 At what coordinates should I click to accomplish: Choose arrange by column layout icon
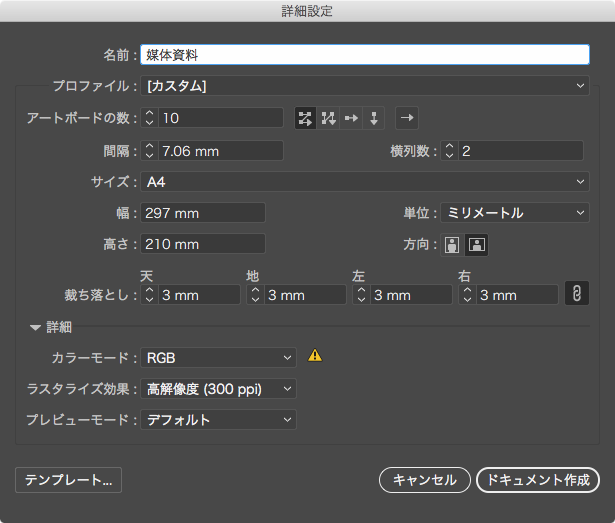click(374, 119)
